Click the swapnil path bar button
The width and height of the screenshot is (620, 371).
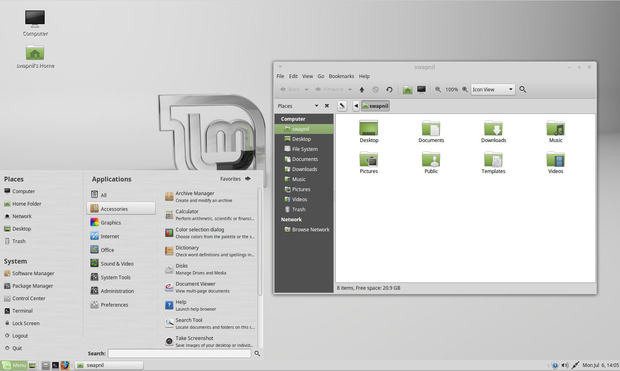tap(375, 106)
